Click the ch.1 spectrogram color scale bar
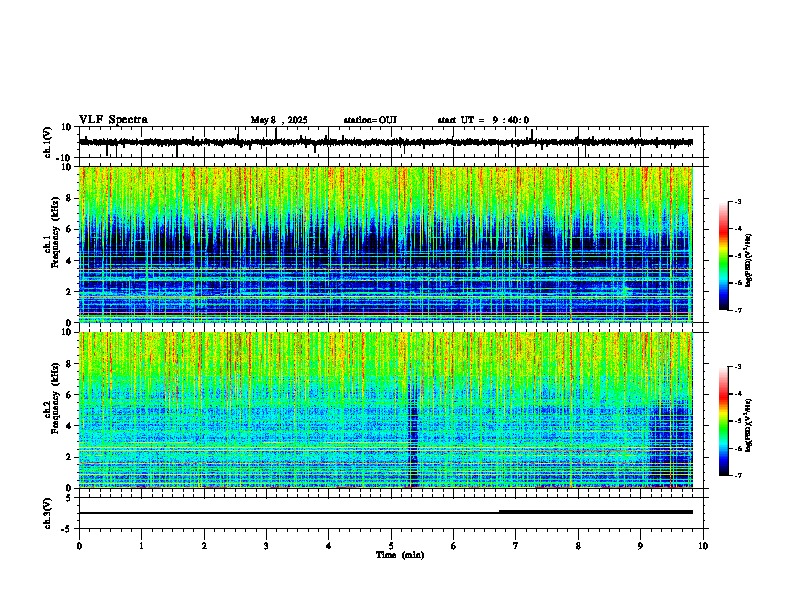 pyautogui.click(x=724, y=256)
